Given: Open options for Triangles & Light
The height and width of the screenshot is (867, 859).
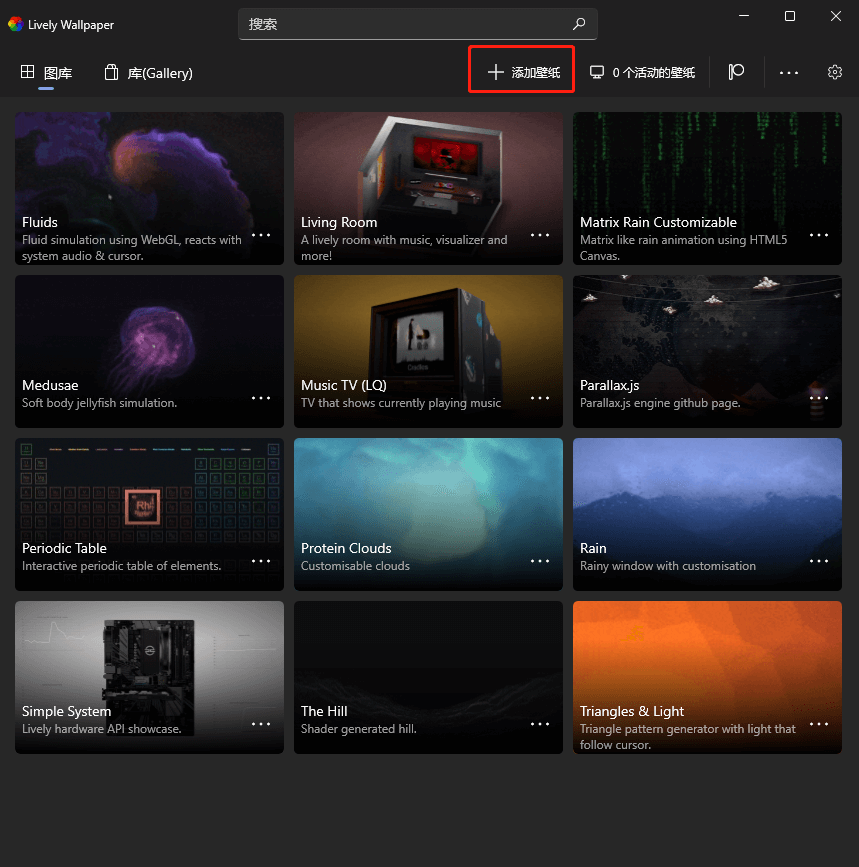Looking at the screenshot, I should click(819, 724).
